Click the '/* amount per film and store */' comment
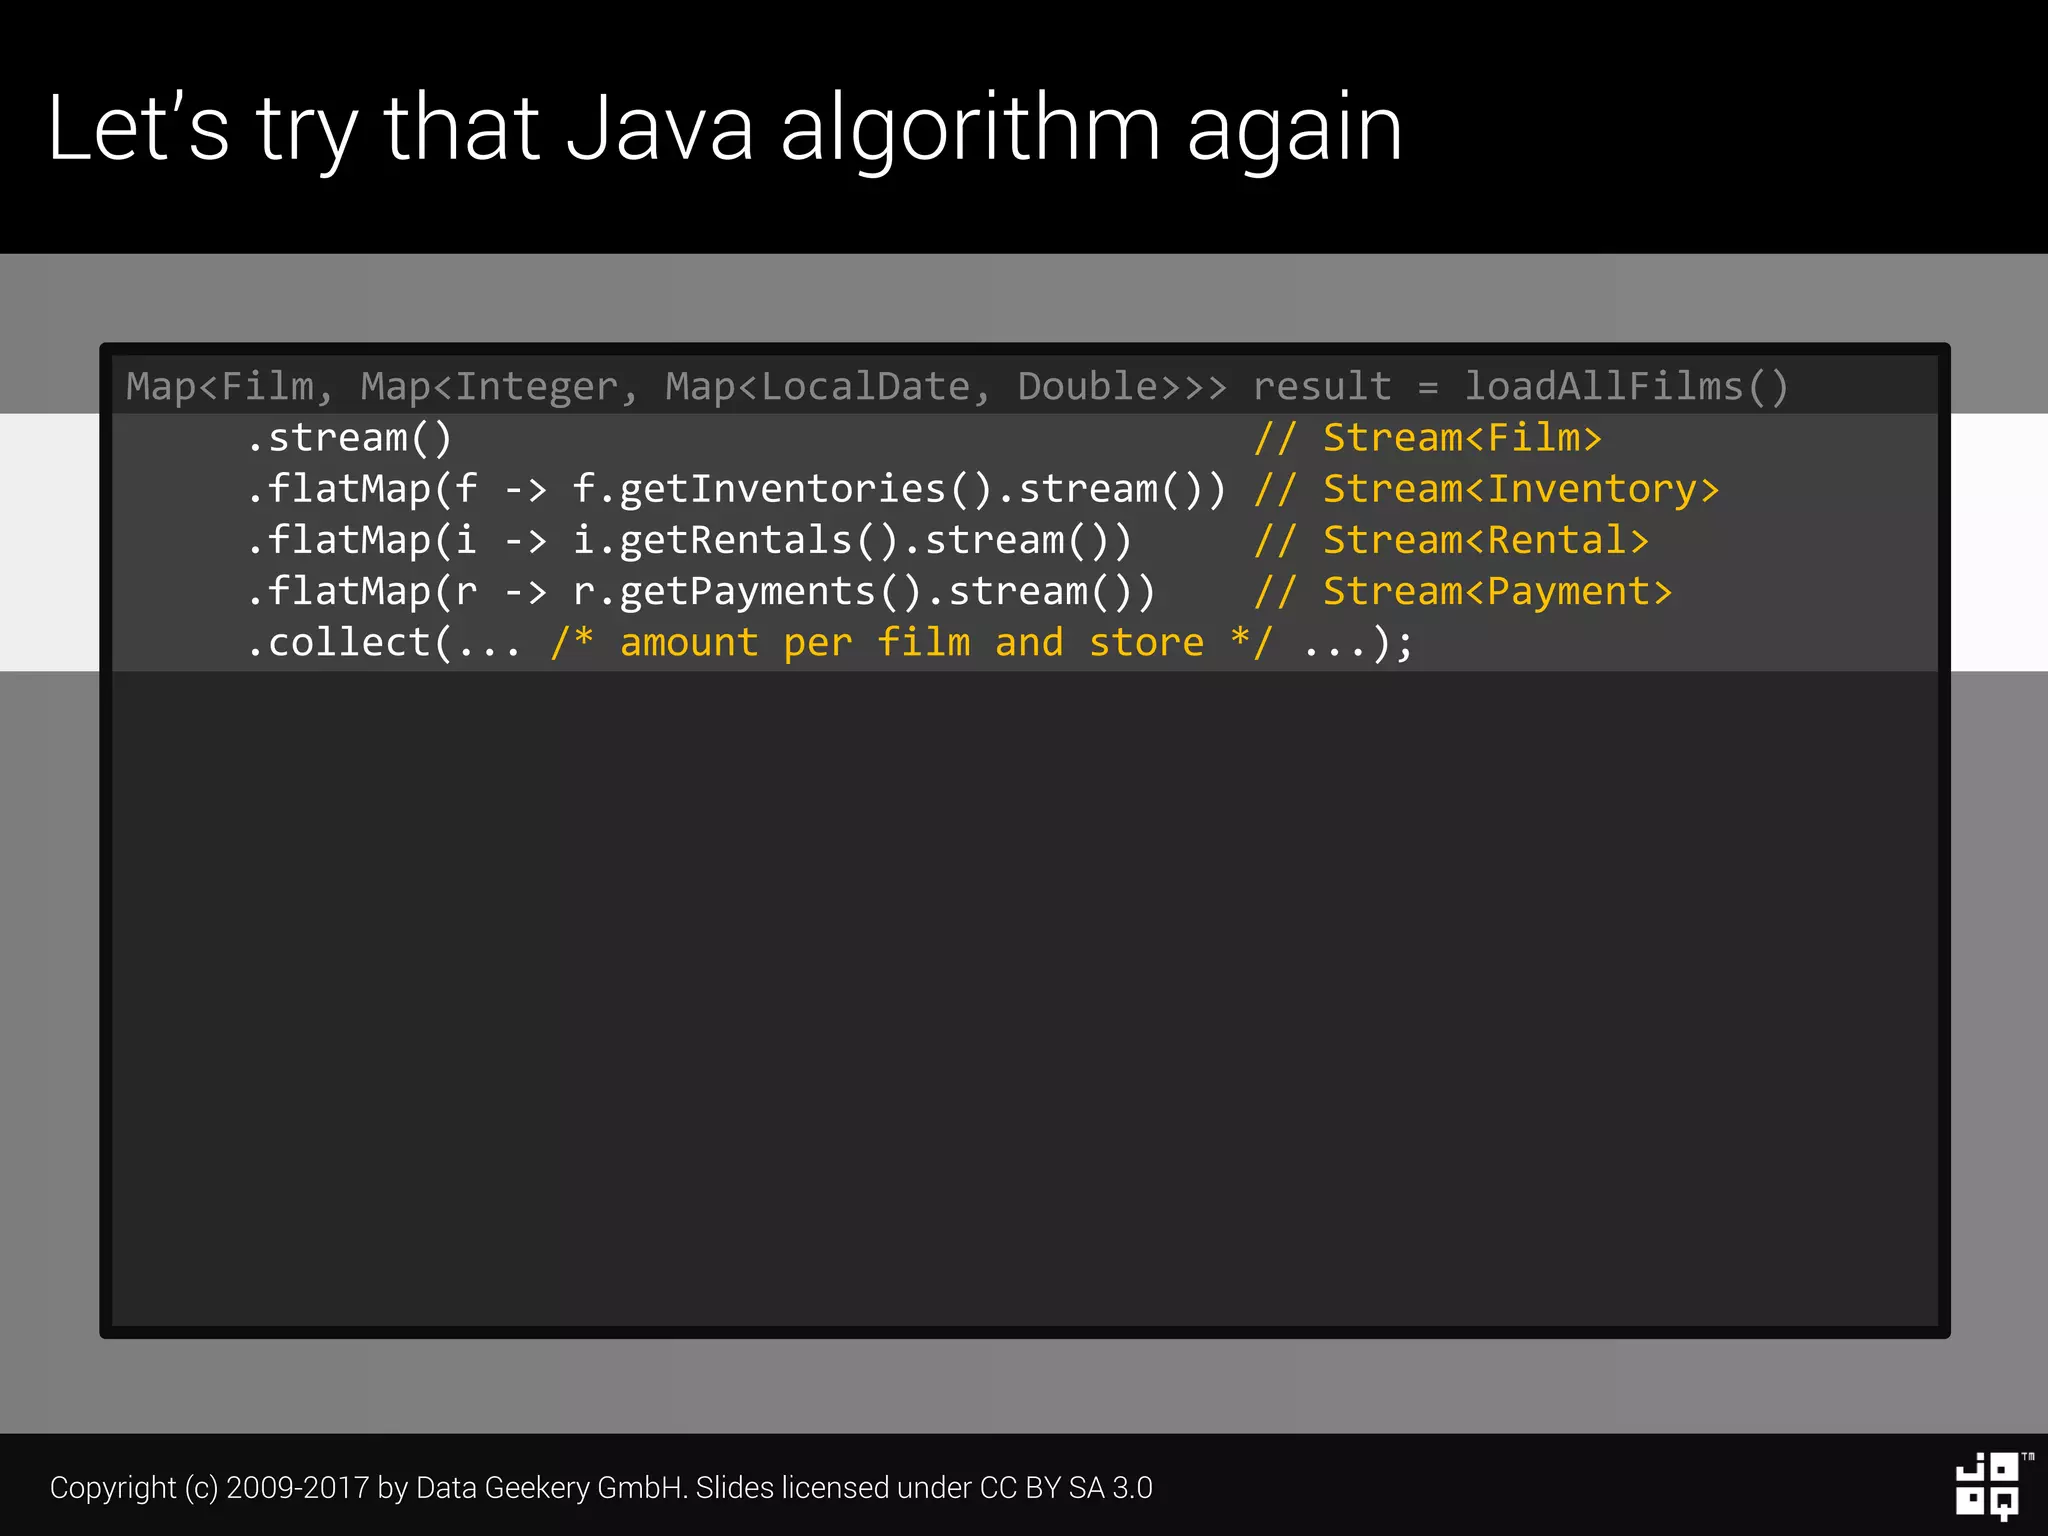 click(912, 642)
